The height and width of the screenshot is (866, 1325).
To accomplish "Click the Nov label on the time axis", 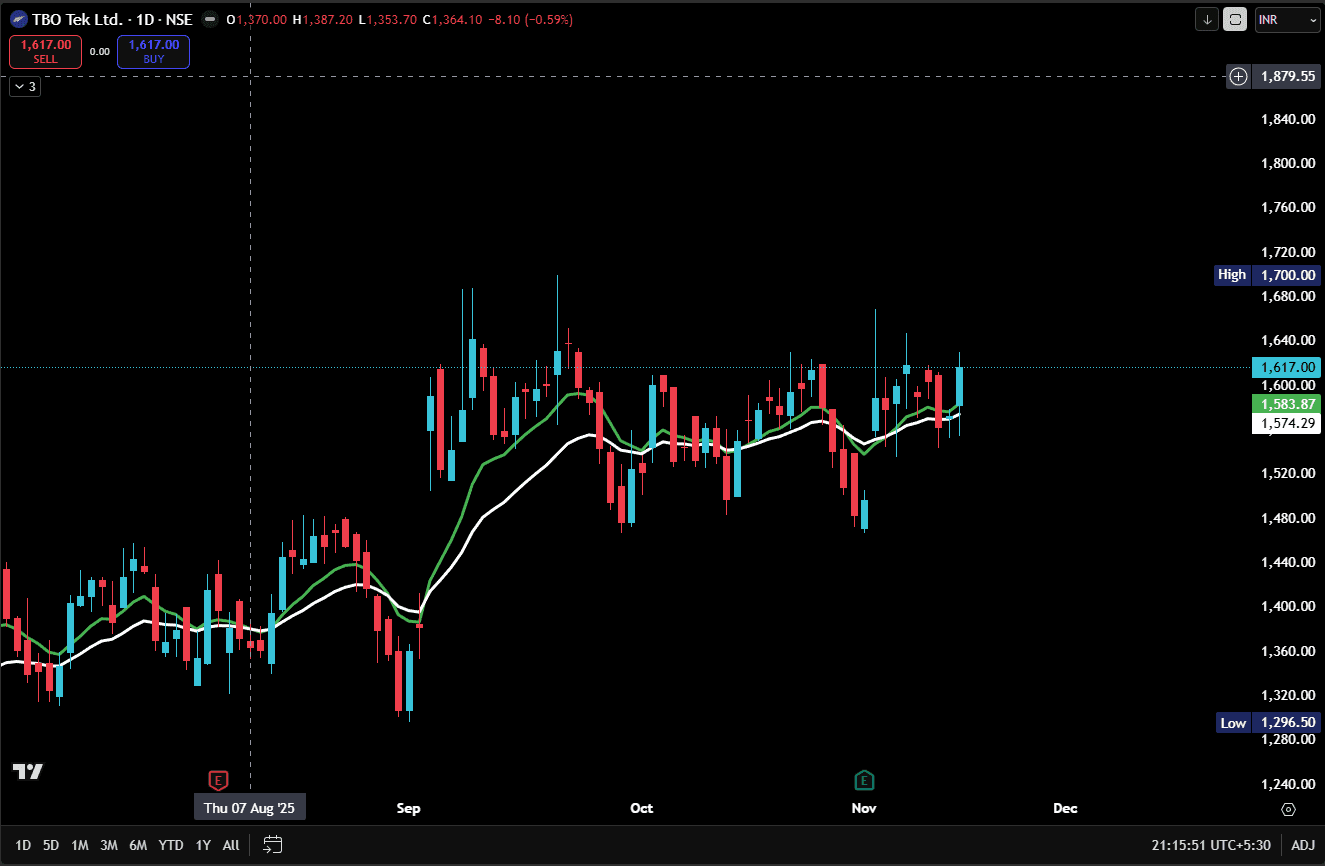I will (864, 808).
